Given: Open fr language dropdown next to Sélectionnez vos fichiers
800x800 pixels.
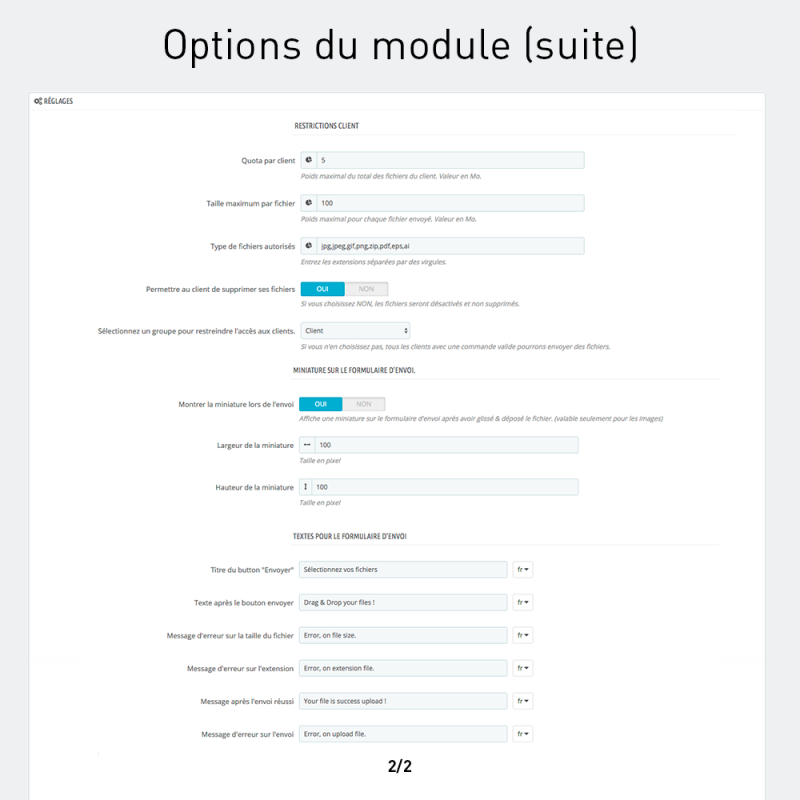Looking at the screenshot, I should point(521,569).
